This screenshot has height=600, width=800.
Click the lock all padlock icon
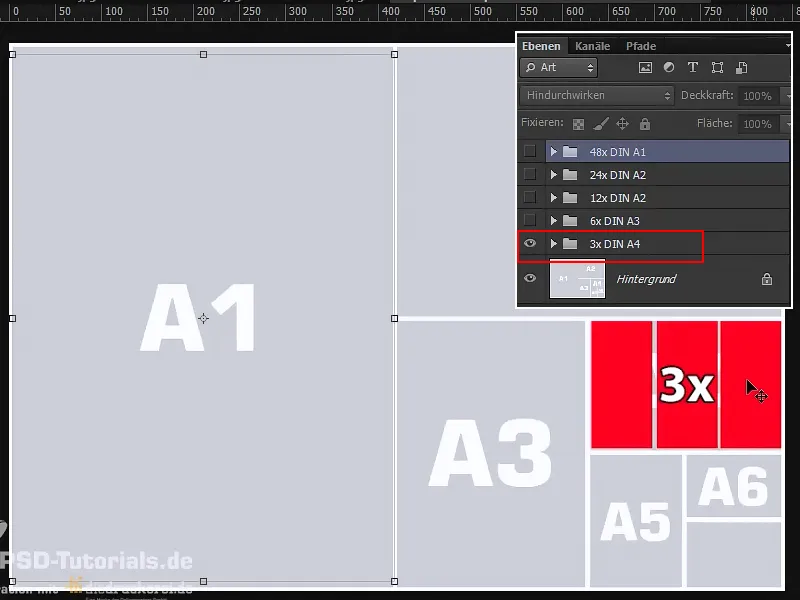tap(645, 123)
